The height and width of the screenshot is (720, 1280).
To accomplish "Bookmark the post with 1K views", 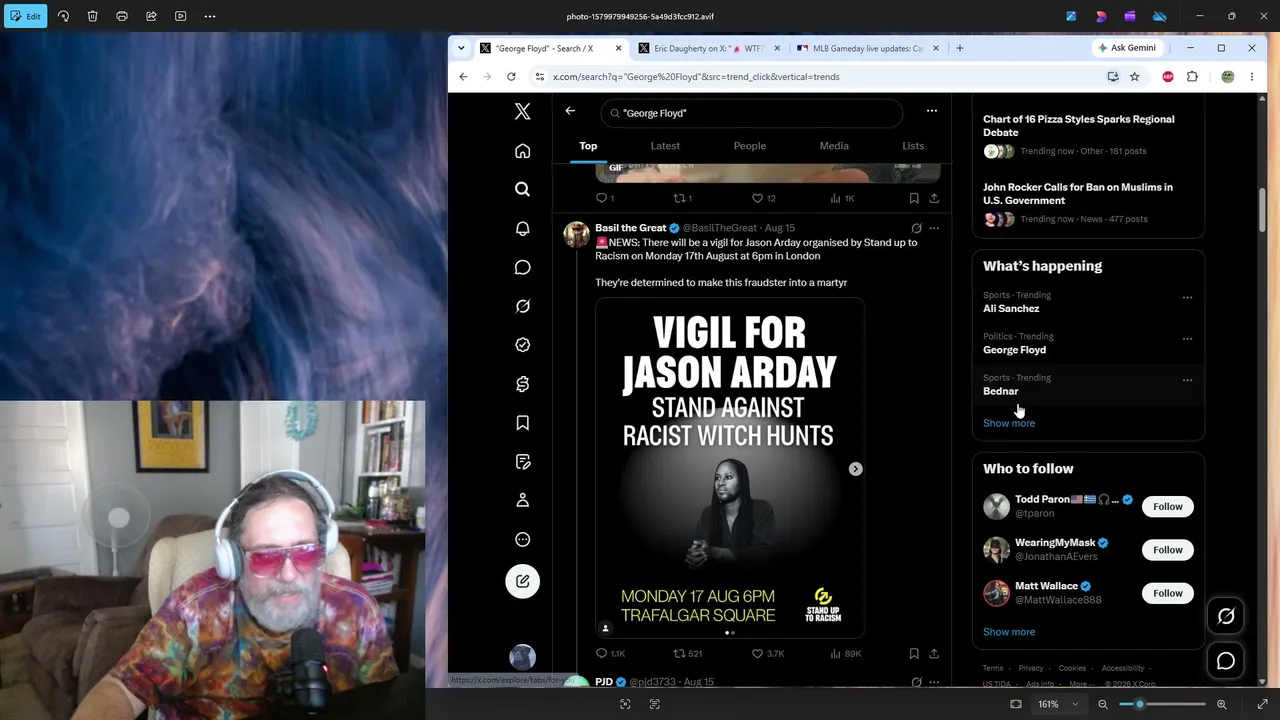I will [914, 198].
